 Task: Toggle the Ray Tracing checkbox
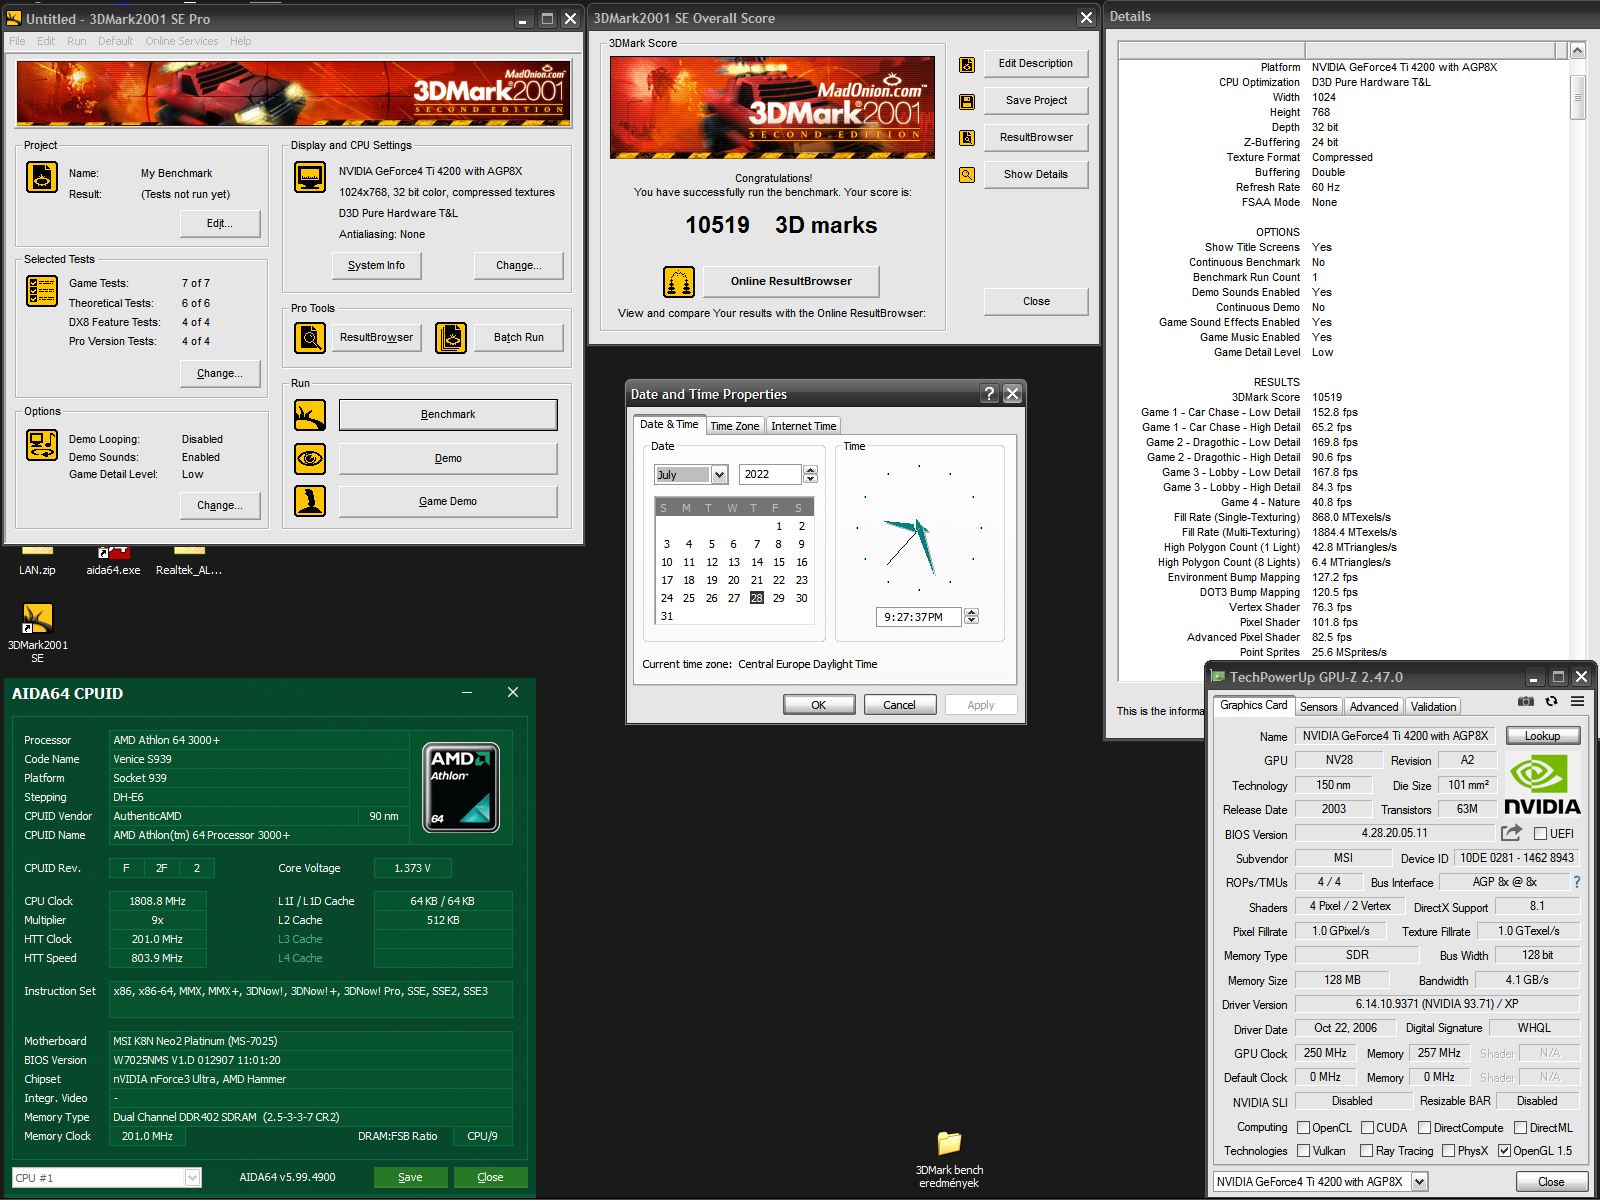1367,1151
